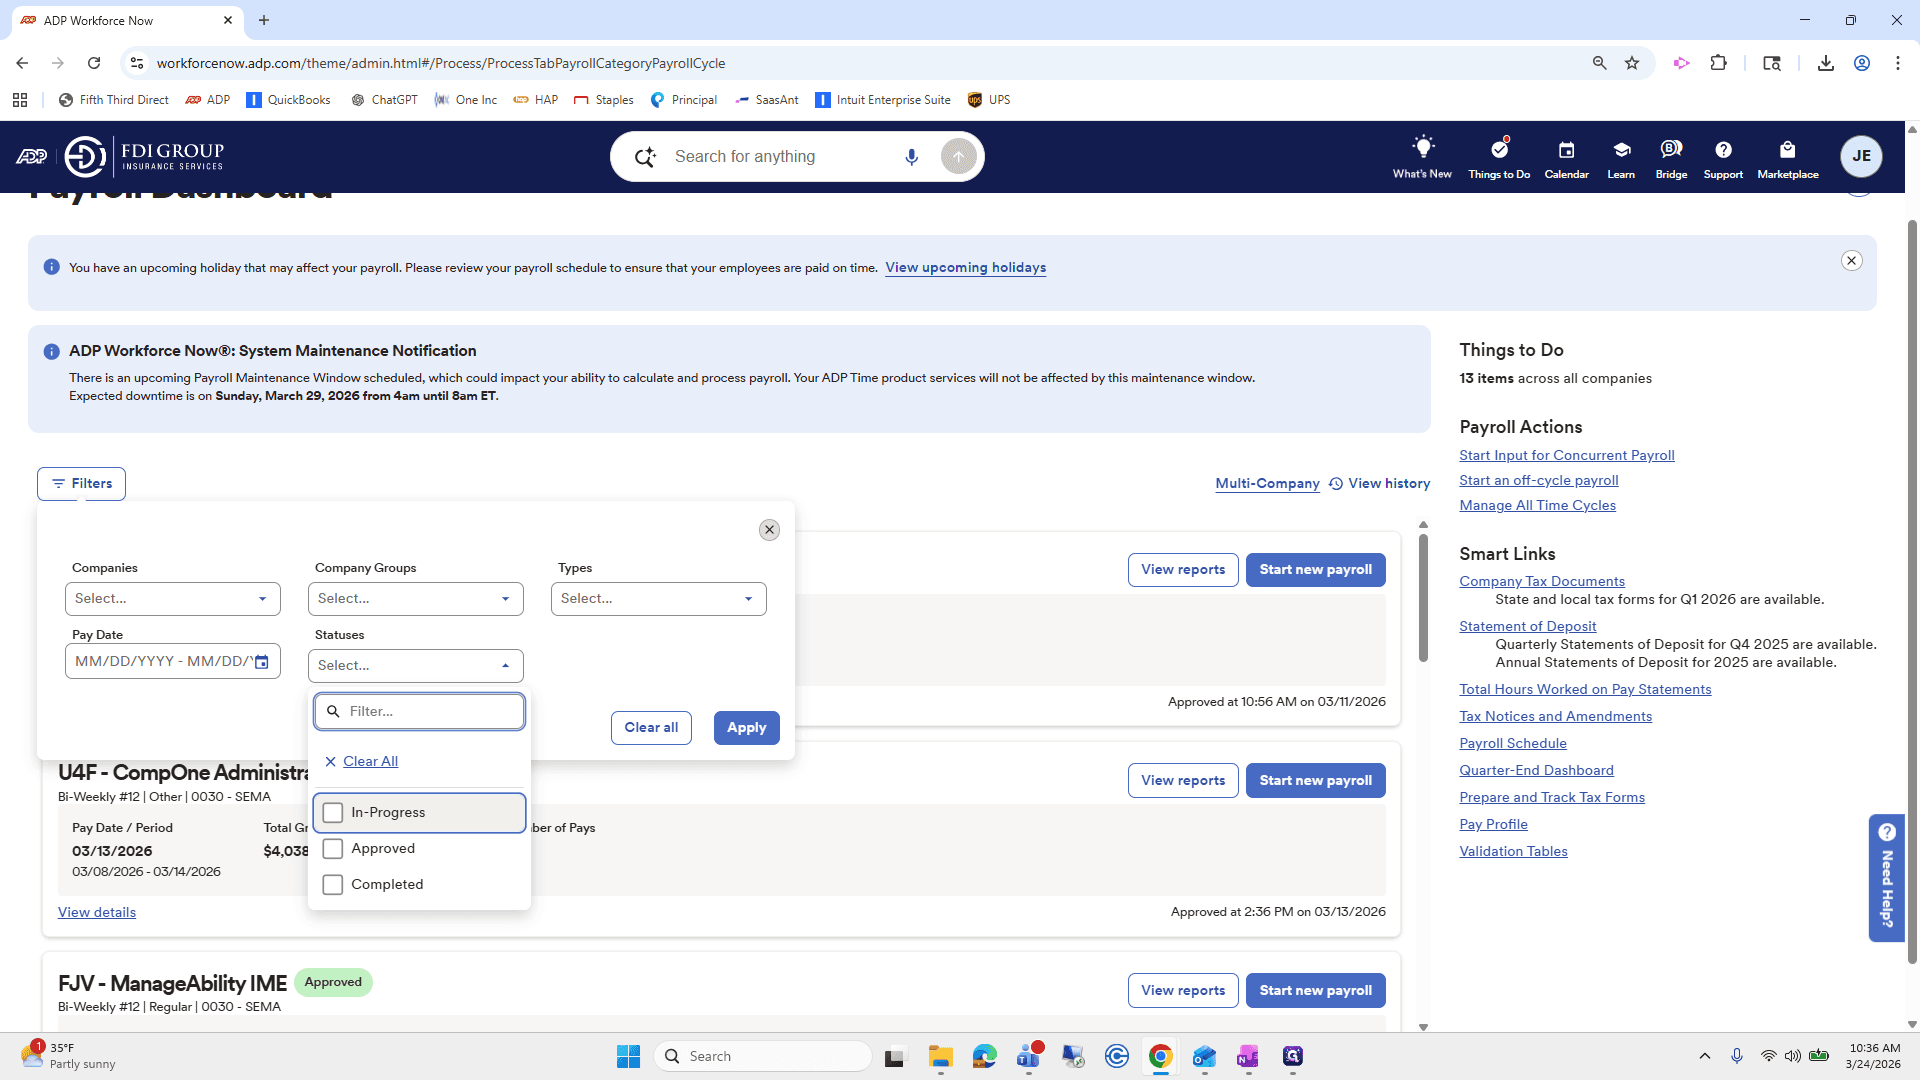Expand the Types dropdown
This screenshot has height=1080, width=1920.
pyautogui.click(x=659, y=599)
